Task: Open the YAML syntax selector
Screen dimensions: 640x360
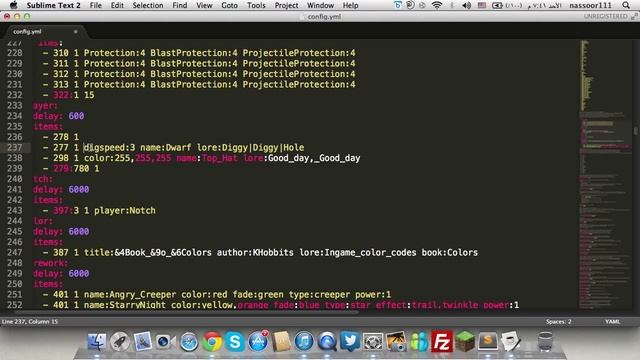Action: point(612,322)
